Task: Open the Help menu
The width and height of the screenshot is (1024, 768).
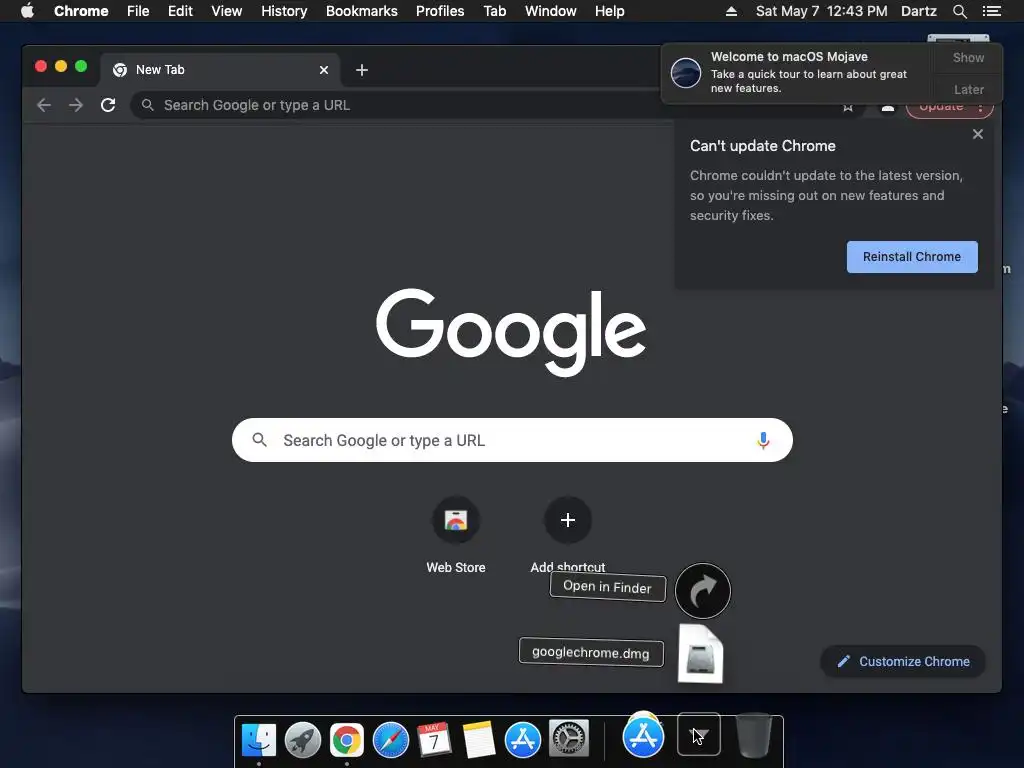Action: click(609, 11)
